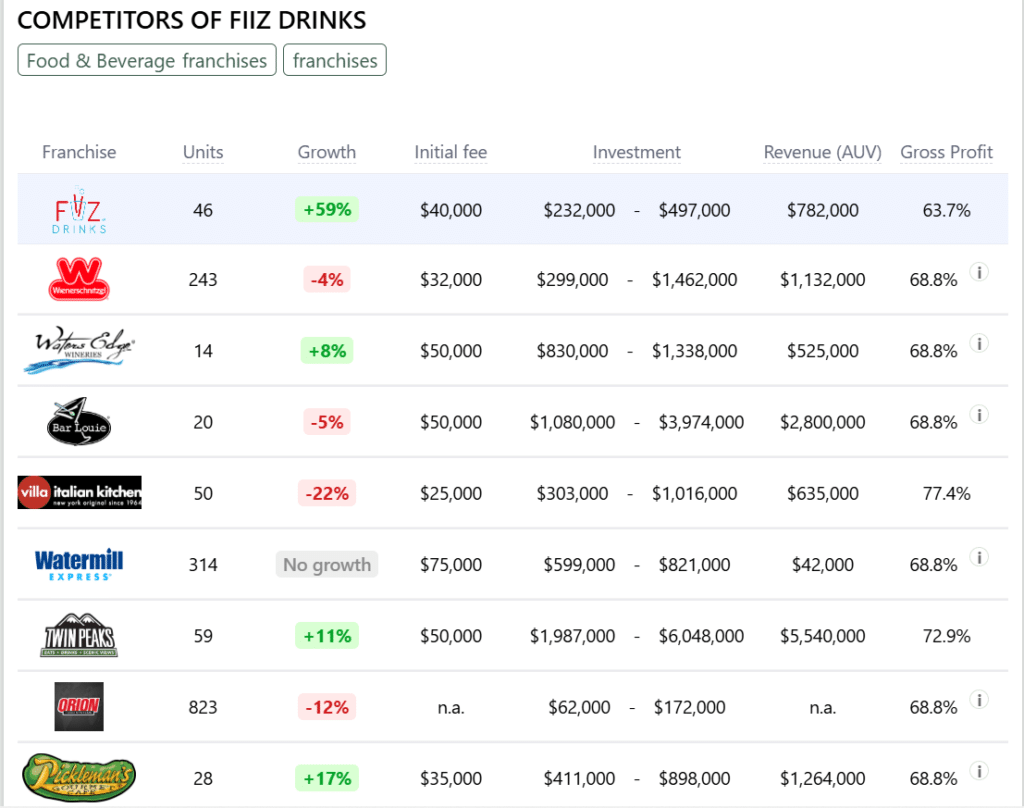Open the Twin Peaks franchise logo
The width and height of the screenshot is (1024, 808).
coord(79,635)
